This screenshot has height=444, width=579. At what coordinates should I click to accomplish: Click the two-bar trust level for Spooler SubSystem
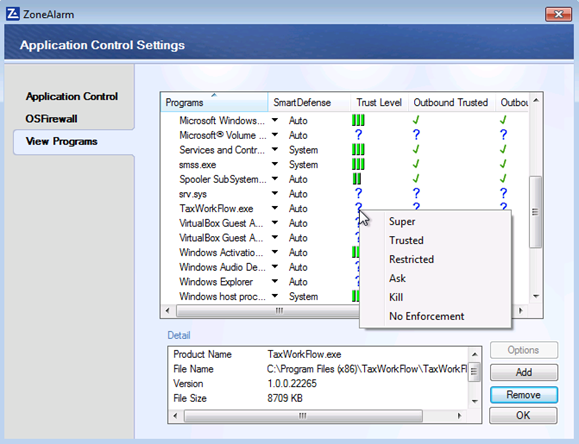(357, 179)
